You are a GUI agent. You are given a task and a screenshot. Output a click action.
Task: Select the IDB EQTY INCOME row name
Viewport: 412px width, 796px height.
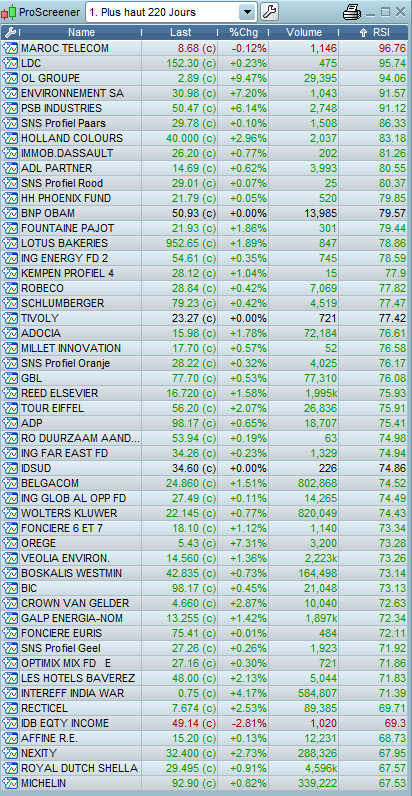[x=65, y=723]
